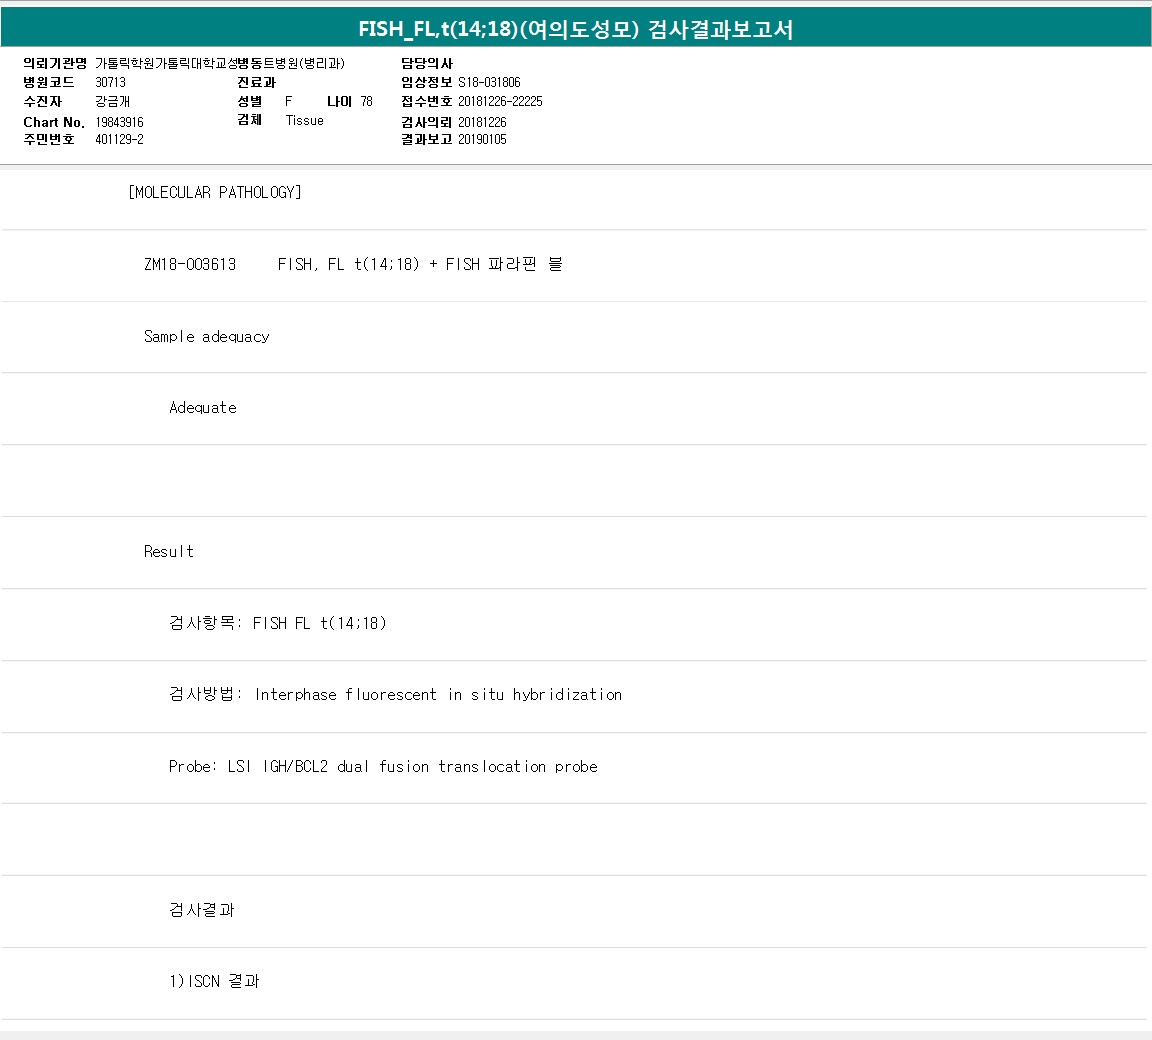The image size is (1152, 1040).
Task: Select the 검사항목: FISH FL t(14;18) line
Action: (x=278, y=623)
